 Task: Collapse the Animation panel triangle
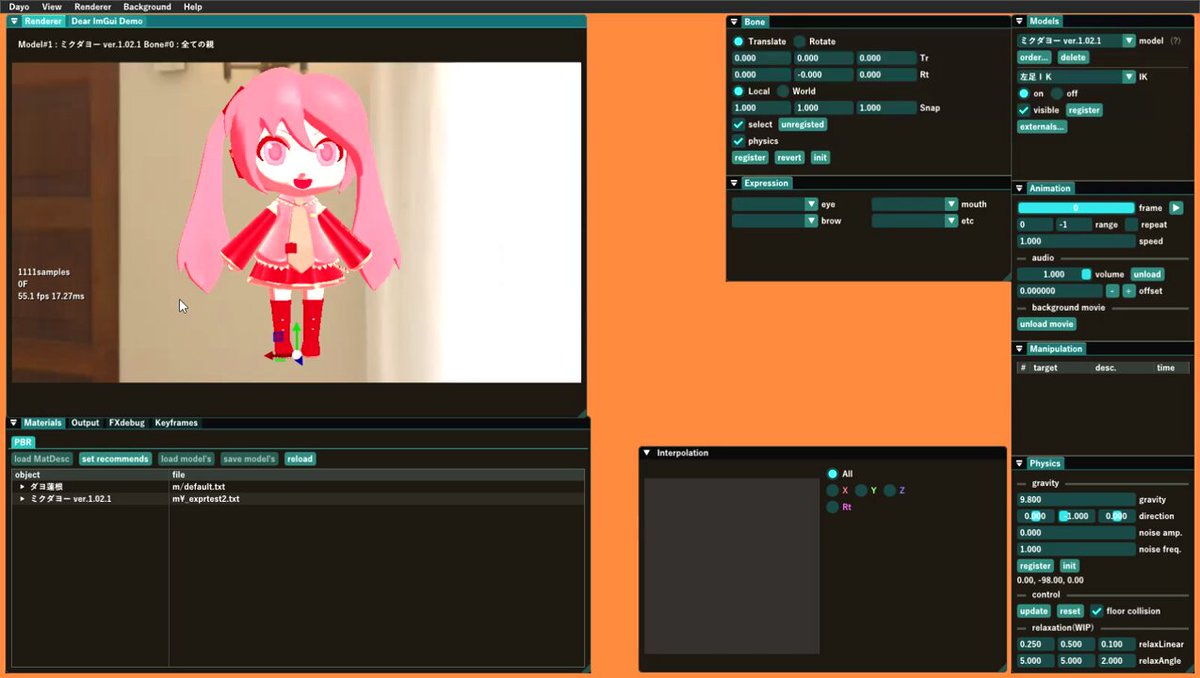(1020, 188)
